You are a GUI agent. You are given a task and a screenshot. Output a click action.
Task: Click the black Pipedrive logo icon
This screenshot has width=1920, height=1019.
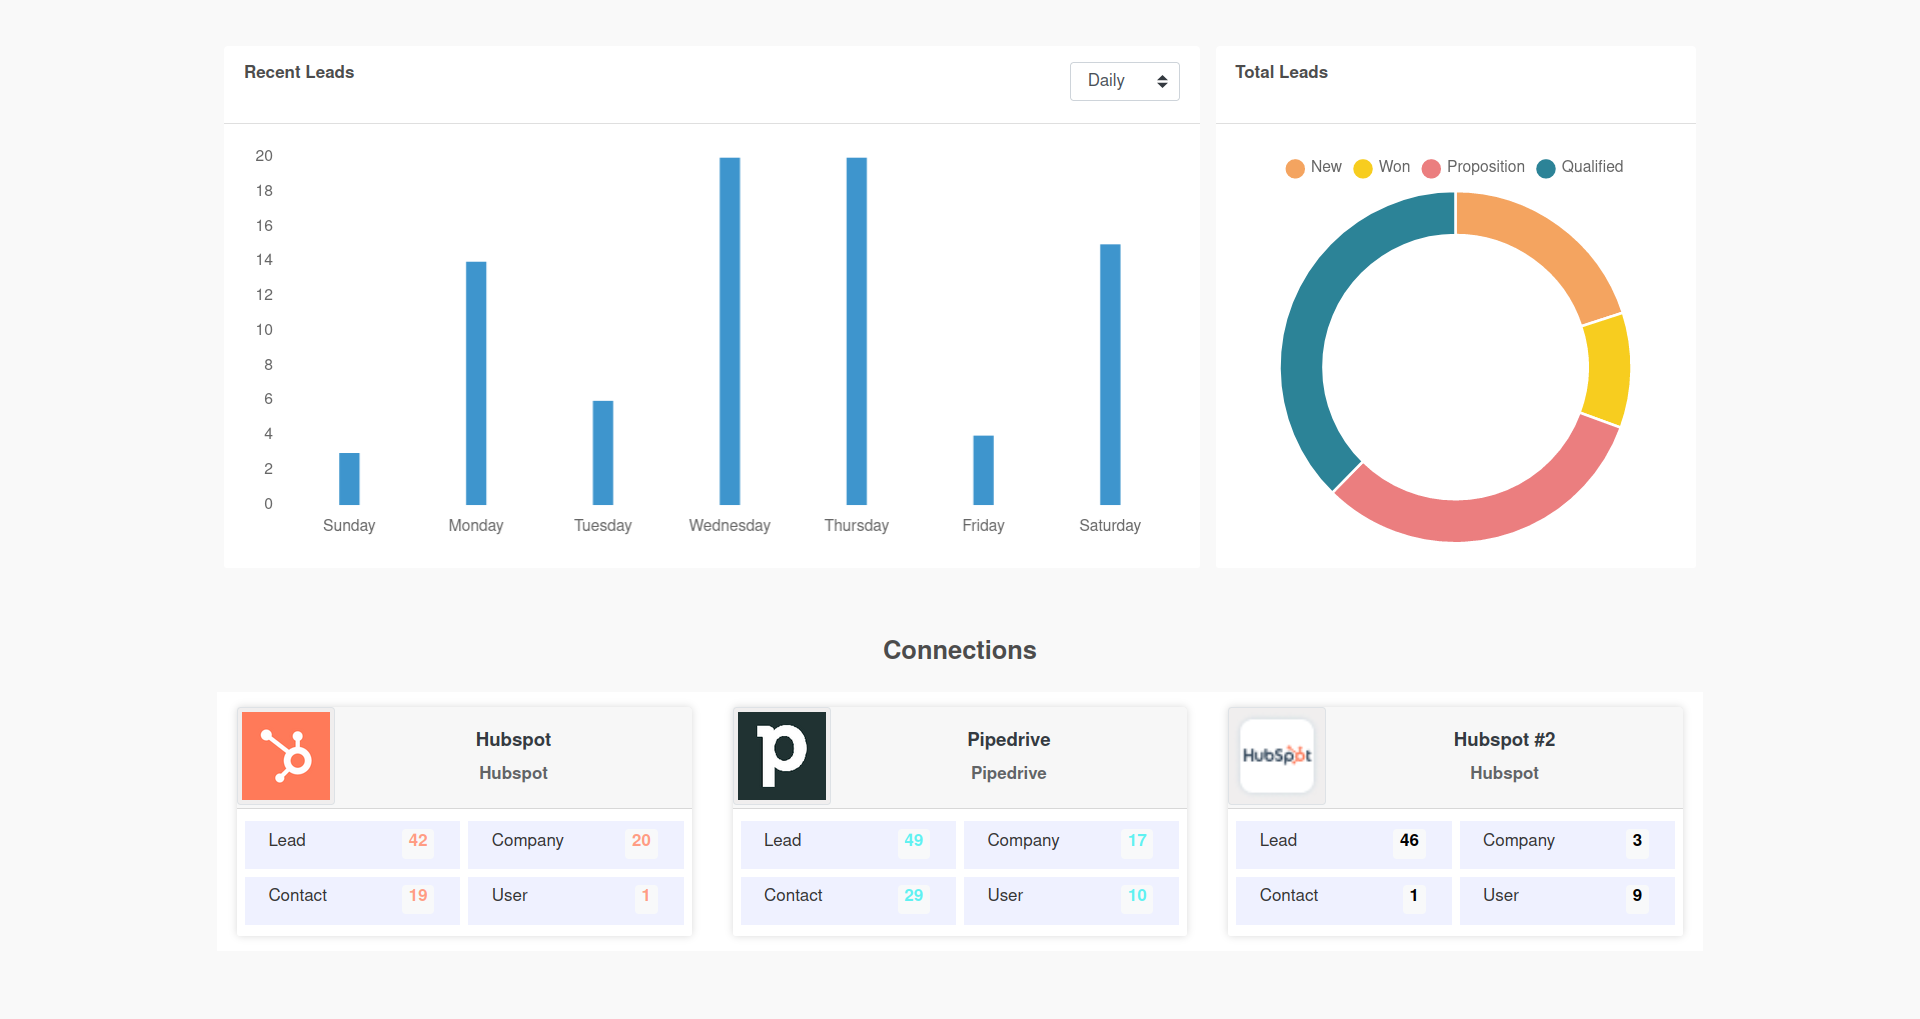click(x=782, y=756)
